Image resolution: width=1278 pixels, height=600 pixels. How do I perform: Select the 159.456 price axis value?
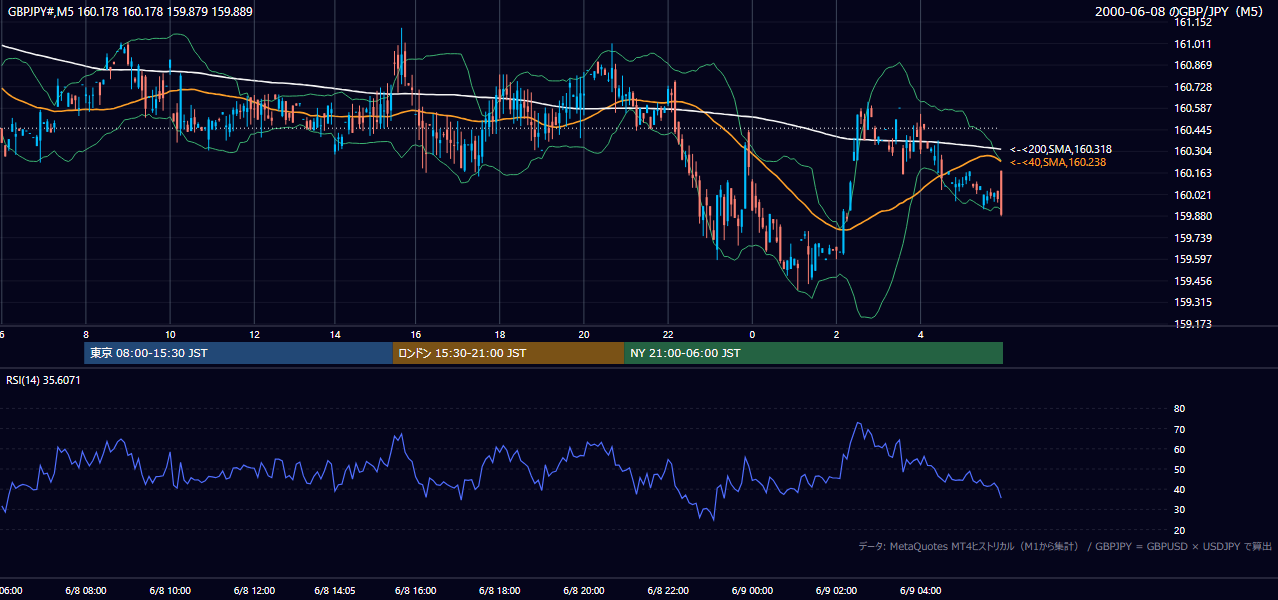pyautogui.click(x=1193, y=281)
